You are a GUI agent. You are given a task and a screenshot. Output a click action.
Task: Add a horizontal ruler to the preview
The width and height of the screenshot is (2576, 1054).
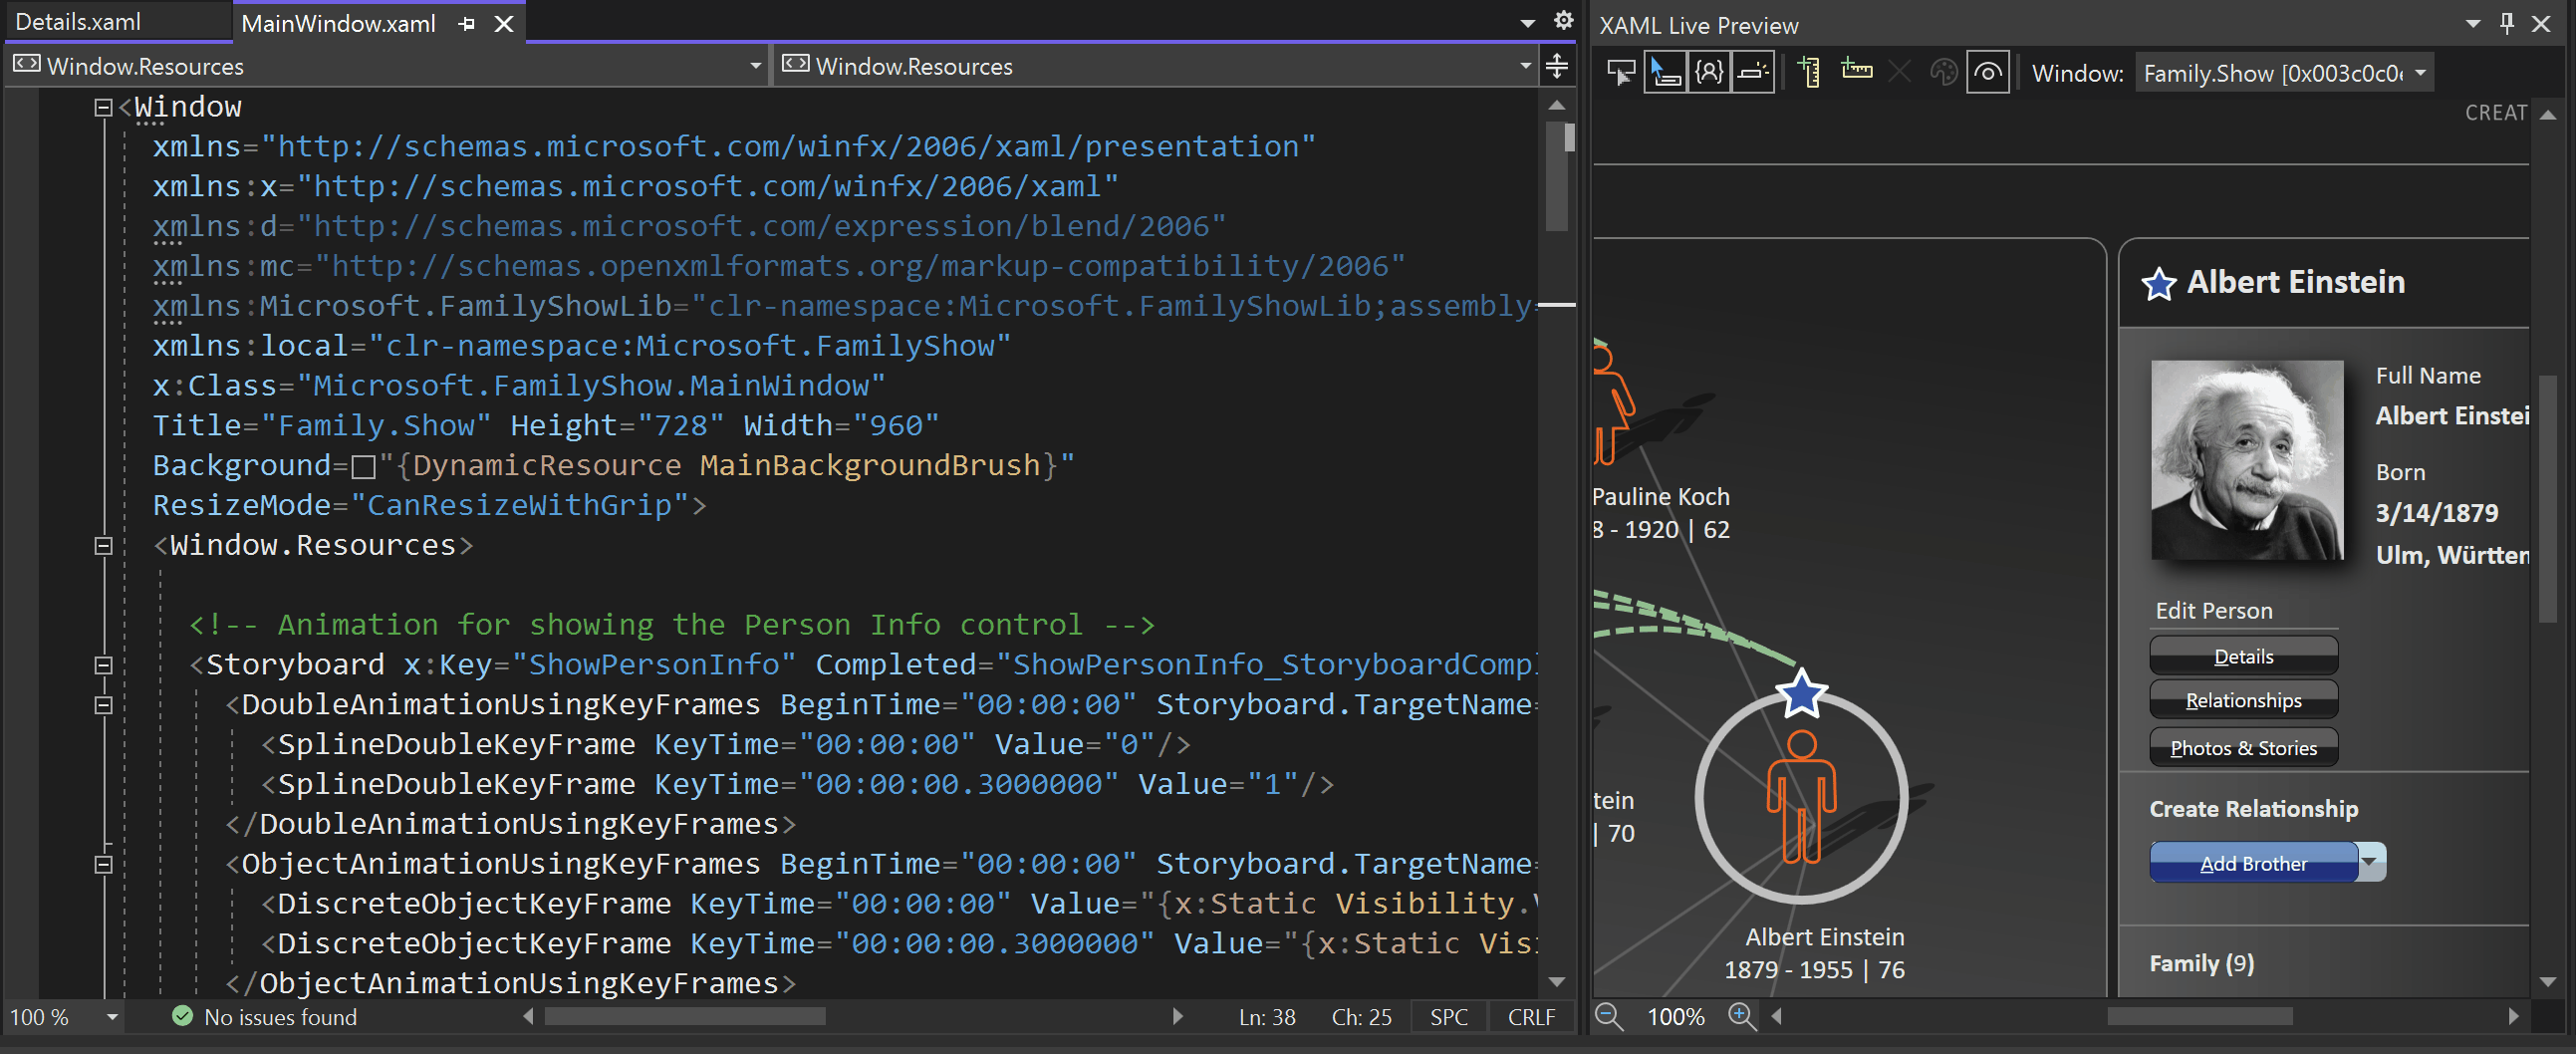click(1856, 71)
